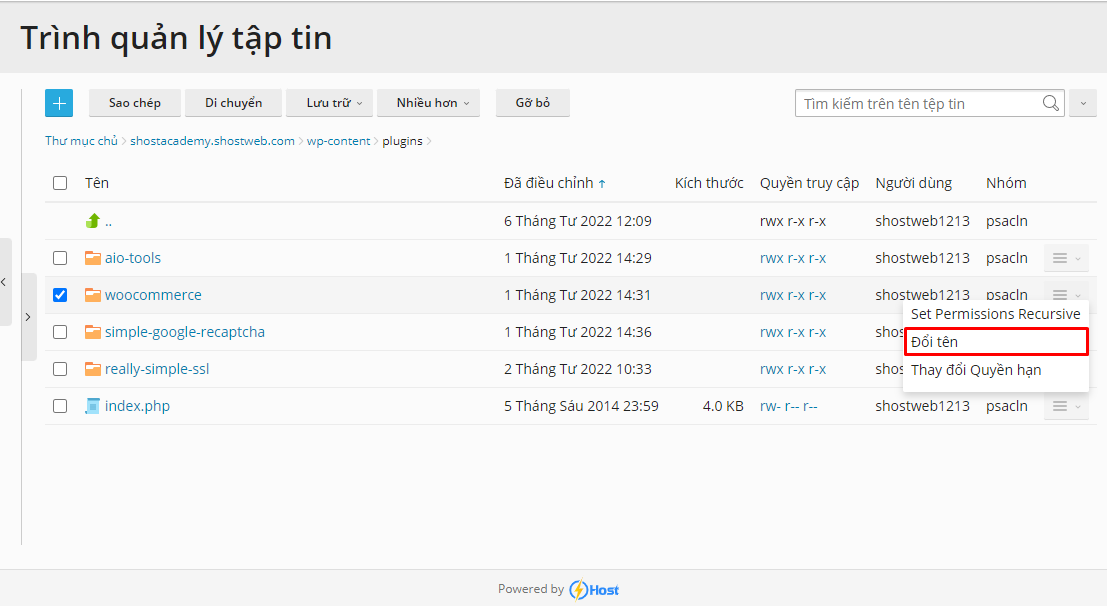Select all files via the header checkbox
The height and width of the screenshot is (606, 1107).
pyautogui.click(x=59, y=183)
